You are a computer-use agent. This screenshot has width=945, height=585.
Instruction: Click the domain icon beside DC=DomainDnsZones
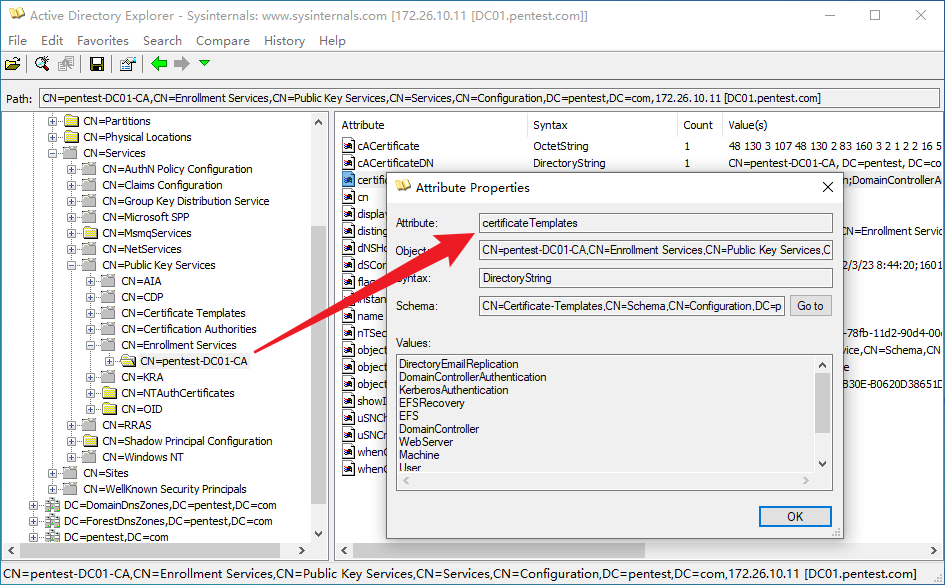(x=52, y=505)
